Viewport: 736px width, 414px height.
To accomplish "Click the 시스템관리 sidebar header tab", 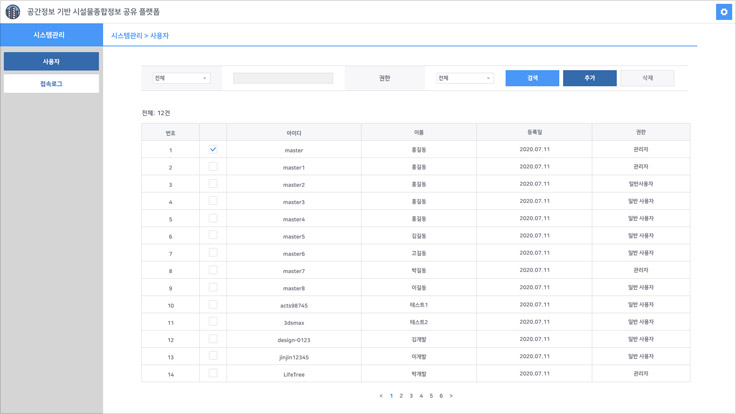I will (51, 35).
